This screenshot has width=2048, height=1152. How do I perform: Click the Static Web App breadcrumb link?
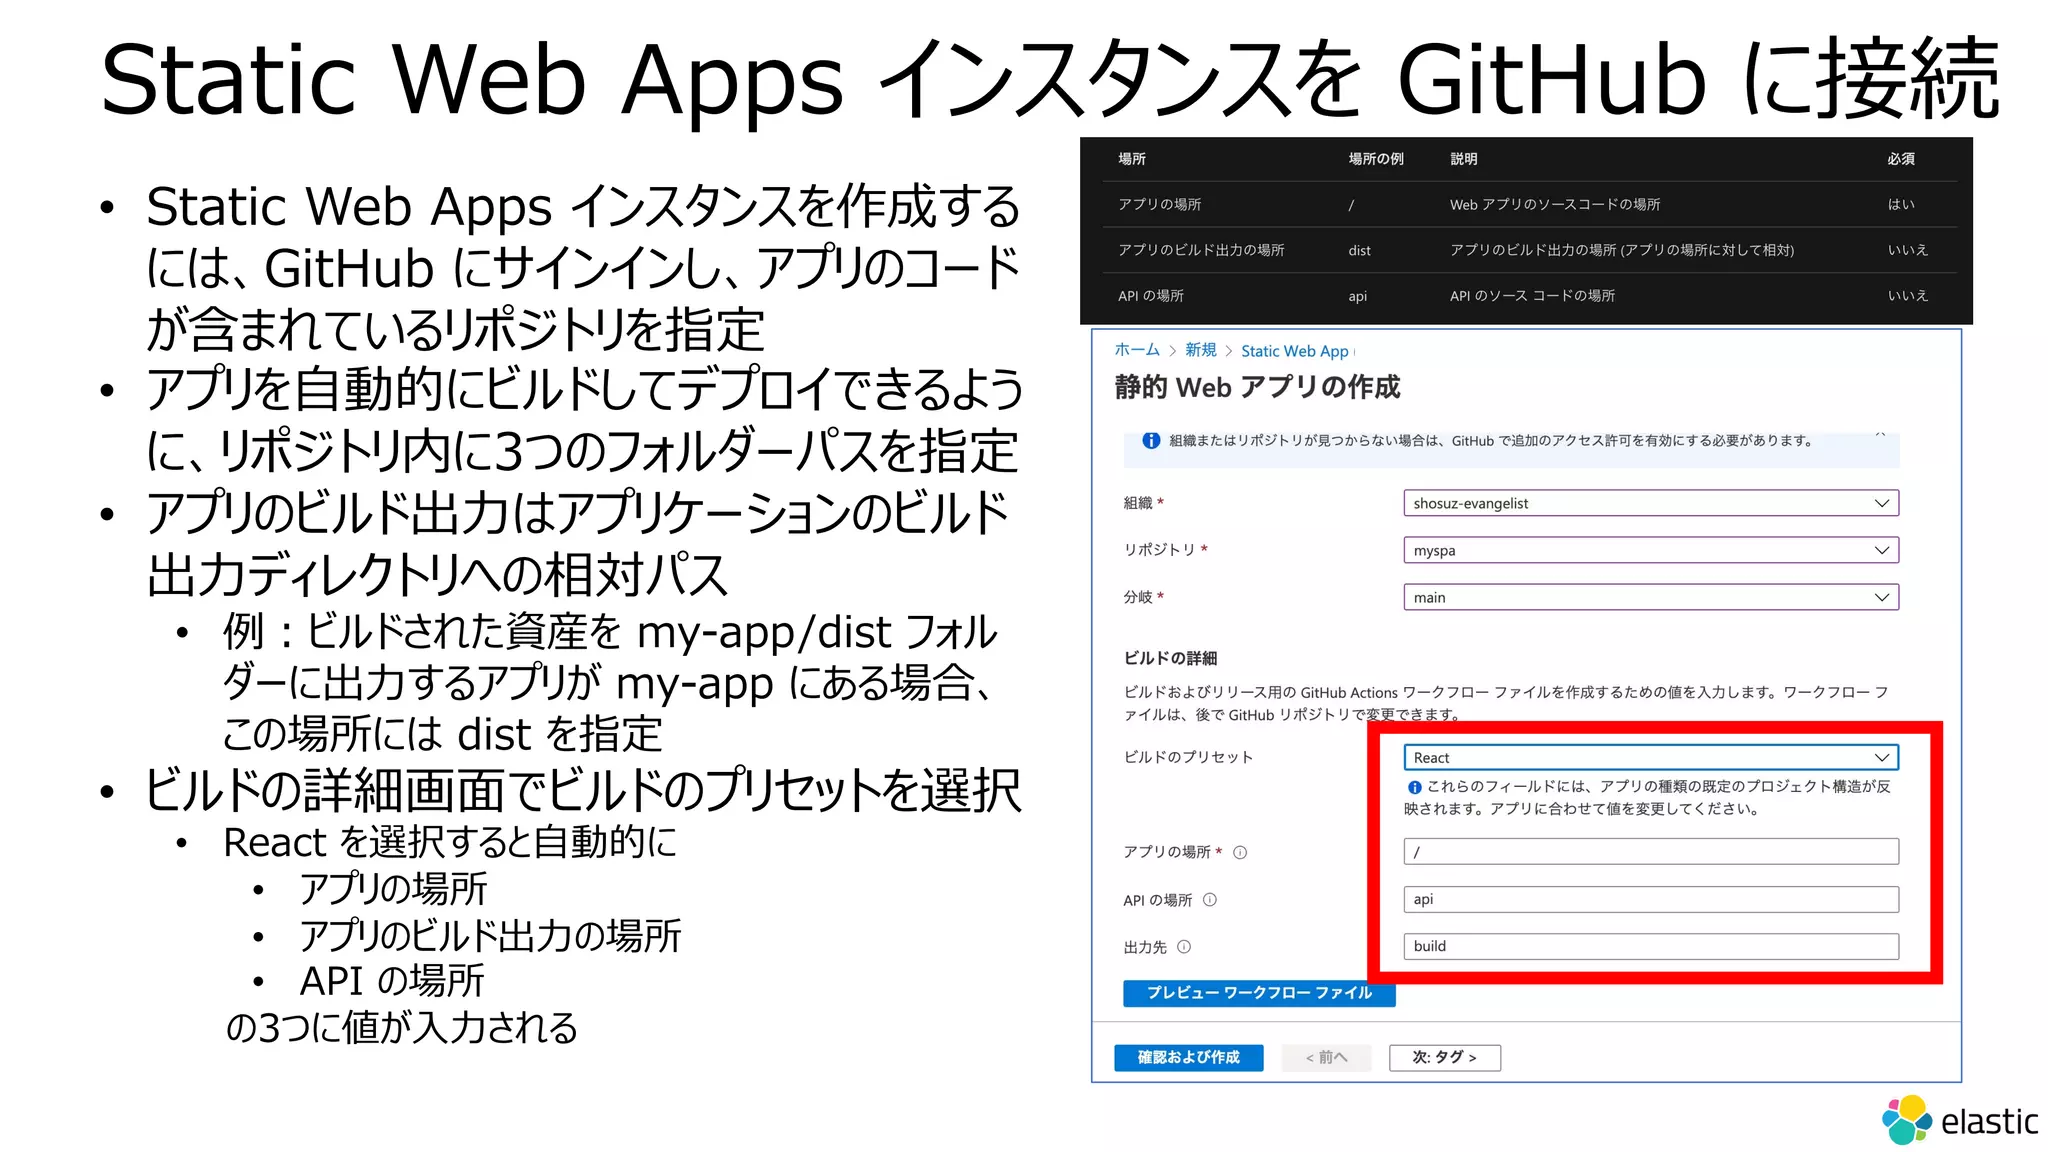pyautogui.click(x=1294, y=351)
